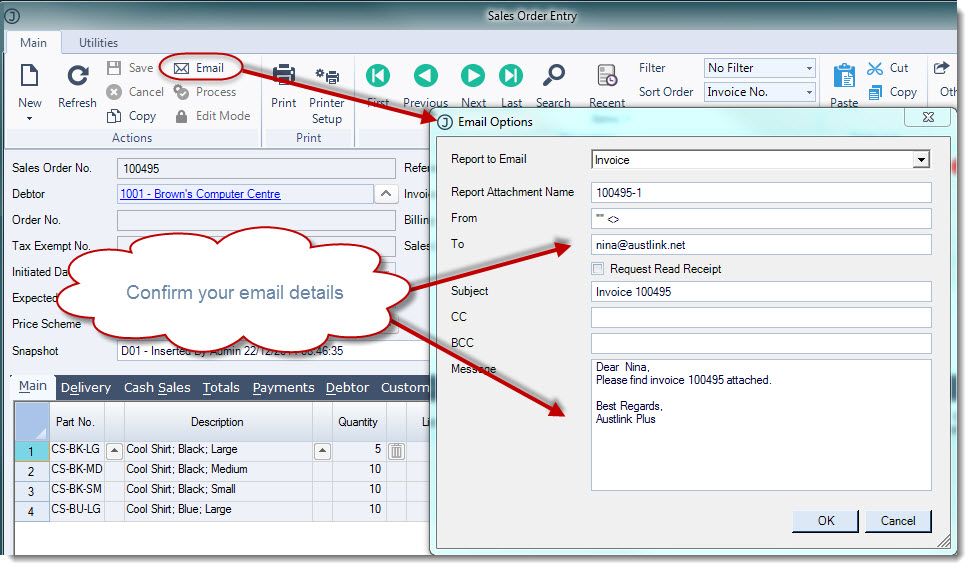Click the Description column header
This screenshot has height=570, width=972.
(218, 422)
